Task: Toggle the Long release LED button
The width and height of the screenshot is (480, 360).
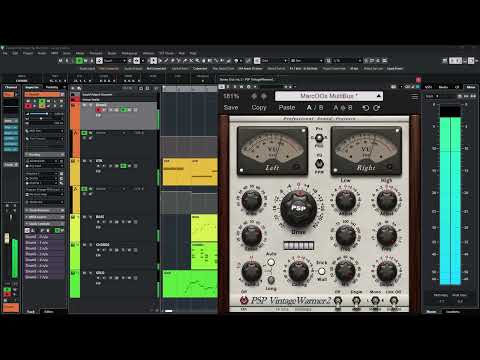Action: click(x=271, y=279)
